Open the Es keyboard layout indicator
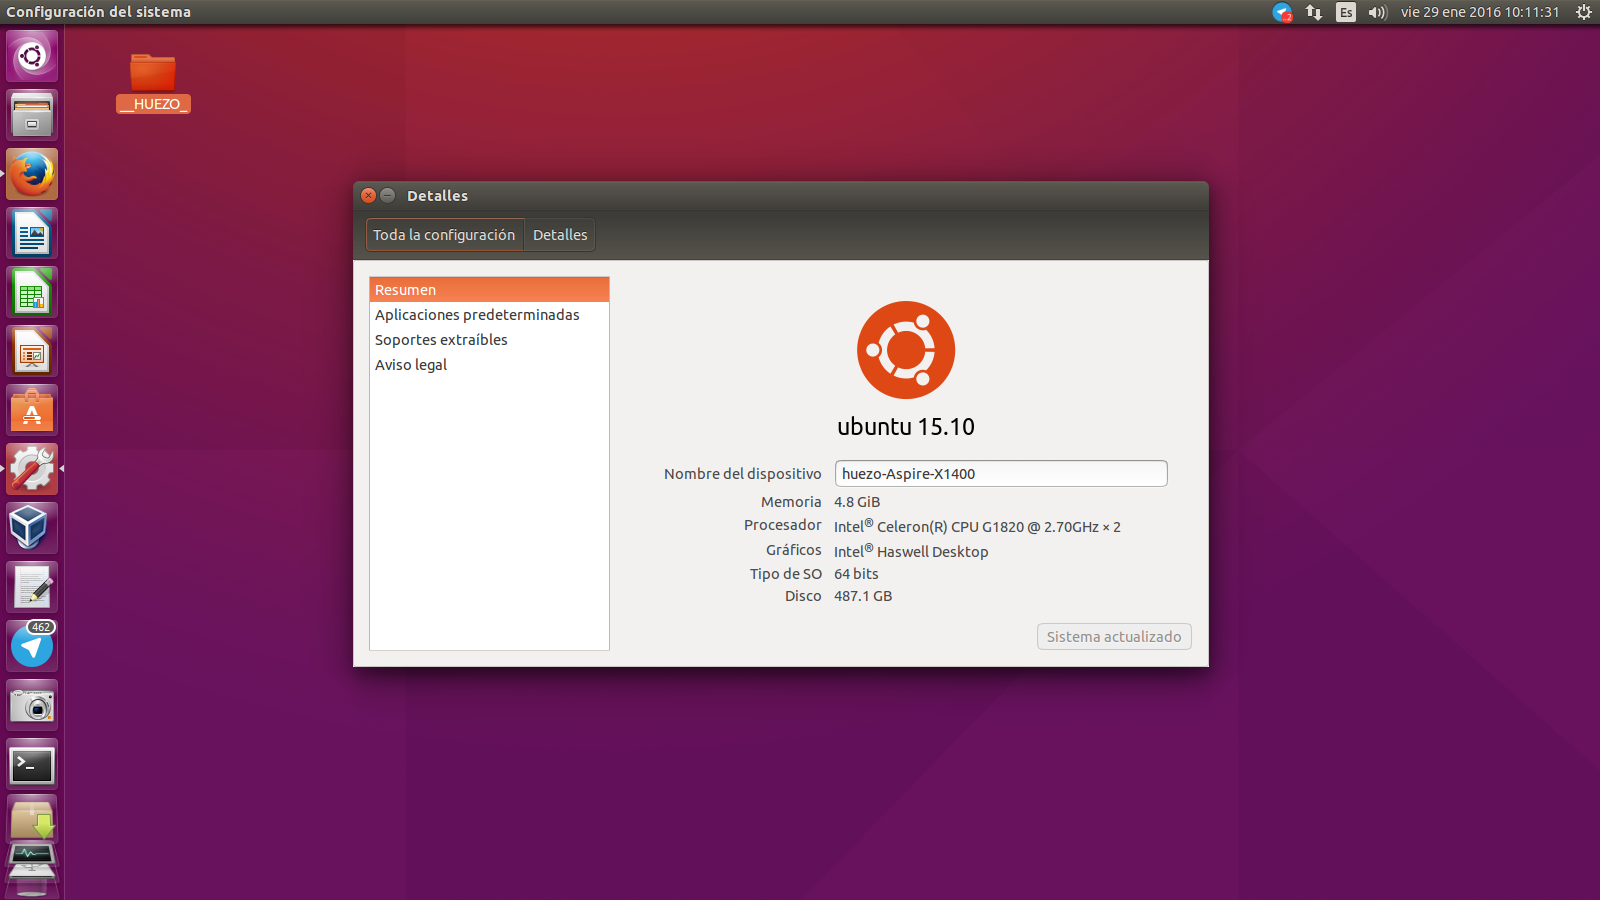Viewport: 1600px width, 900px height. pyautogui.click(x=1346, y=12)
